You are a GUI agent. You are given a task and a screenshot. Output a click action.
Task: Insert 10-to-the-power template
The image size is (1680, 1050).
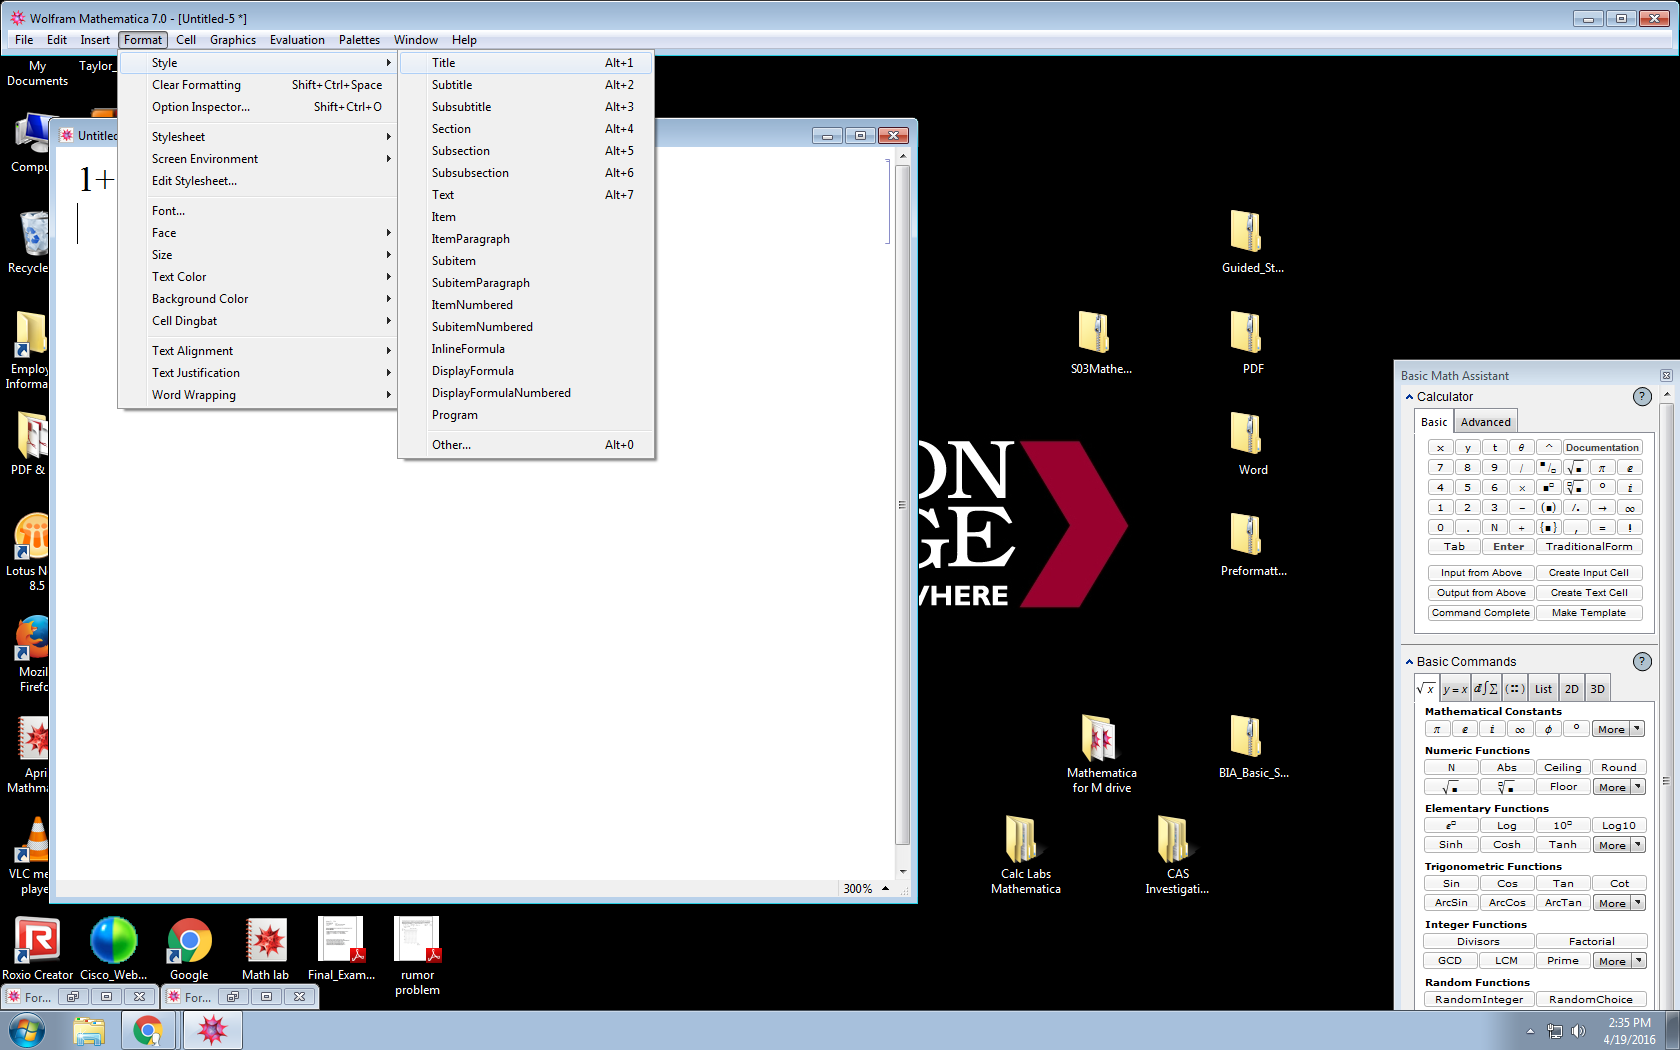coord(1563,825)
